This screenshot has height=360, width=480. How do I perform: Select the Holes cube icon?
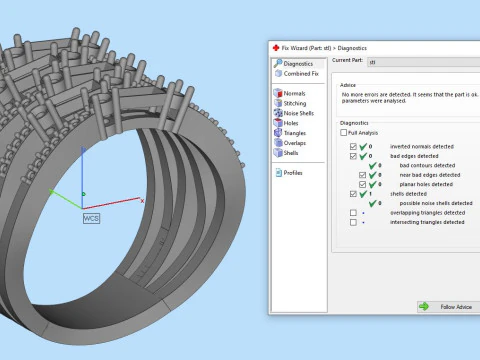[278, 123]
